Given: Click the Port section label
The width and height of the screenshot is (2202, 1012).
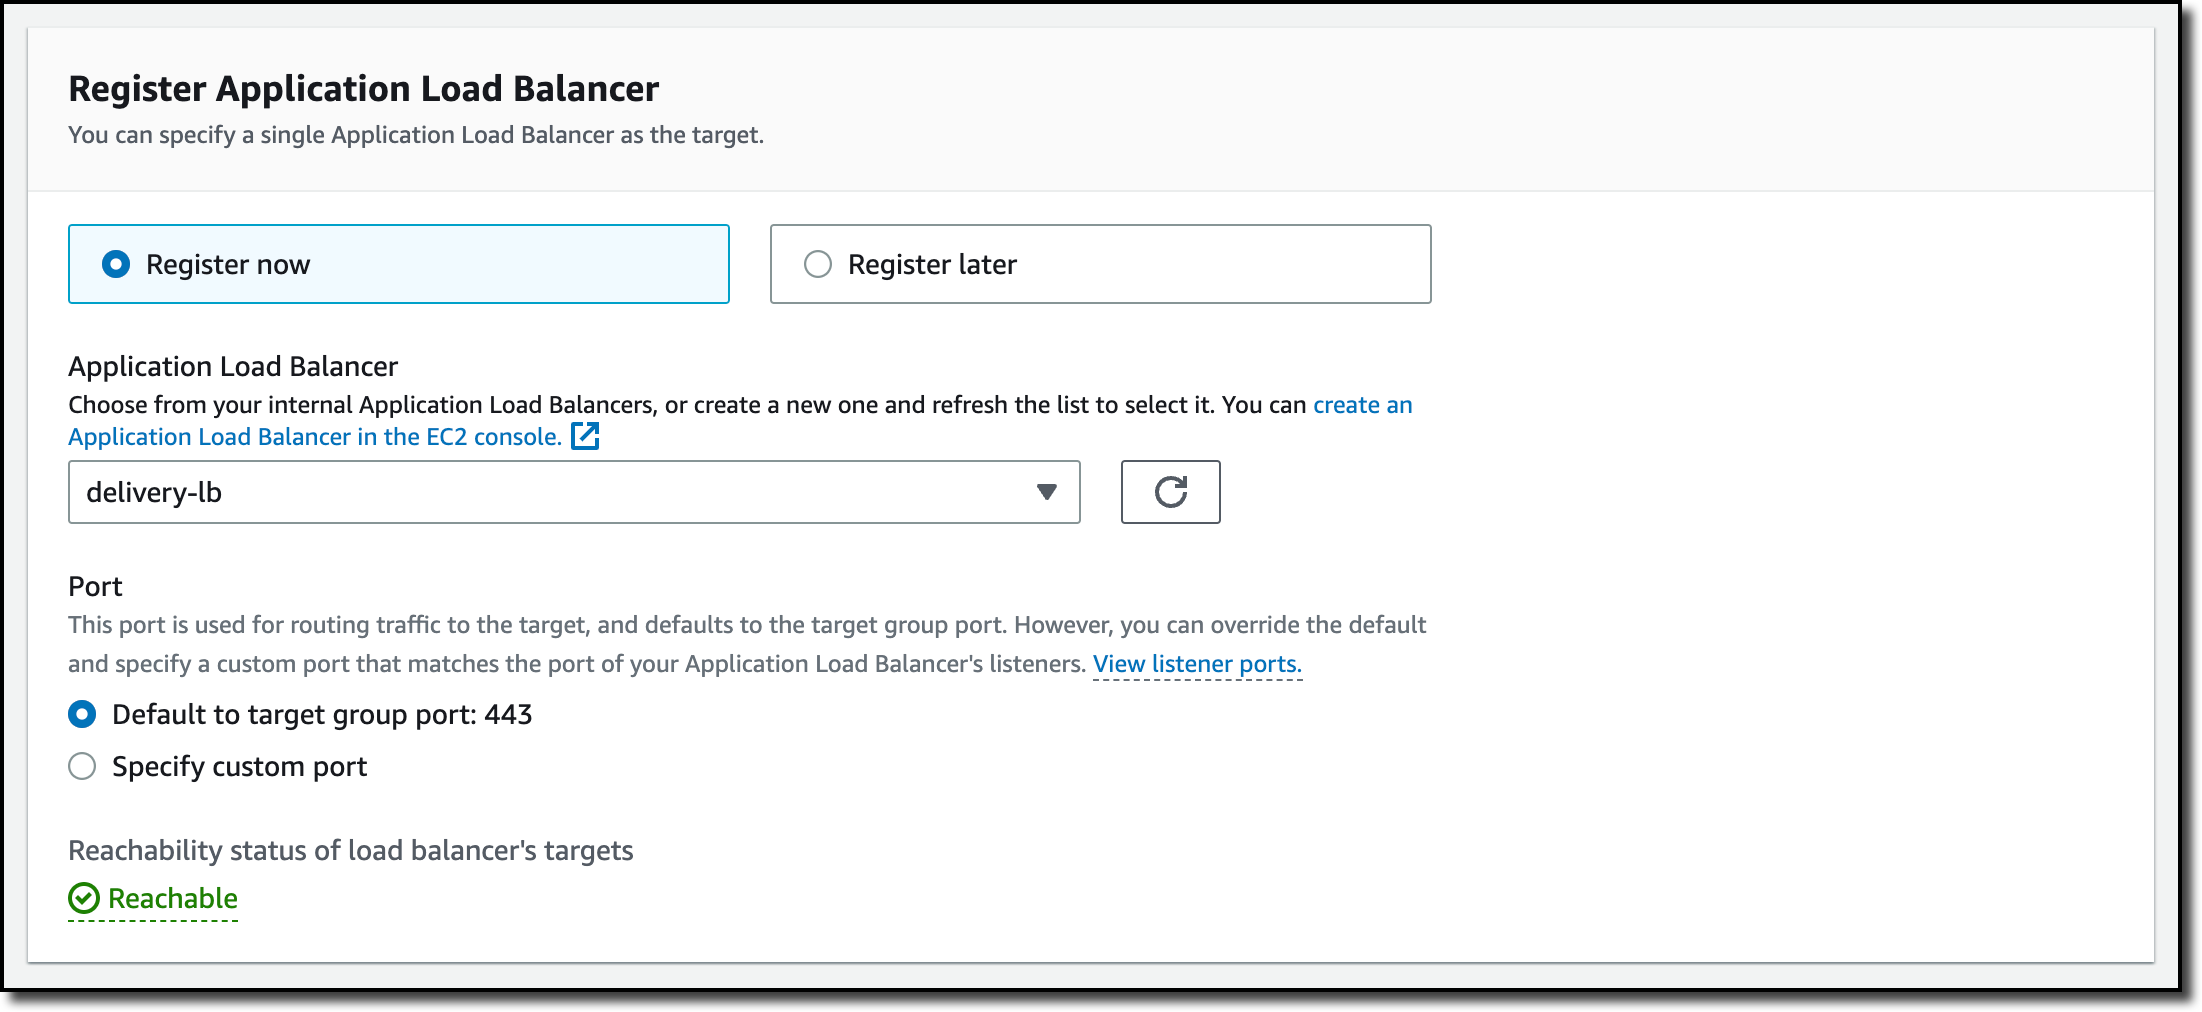Looking at the screenshot, I should click(x=95, y=586).
